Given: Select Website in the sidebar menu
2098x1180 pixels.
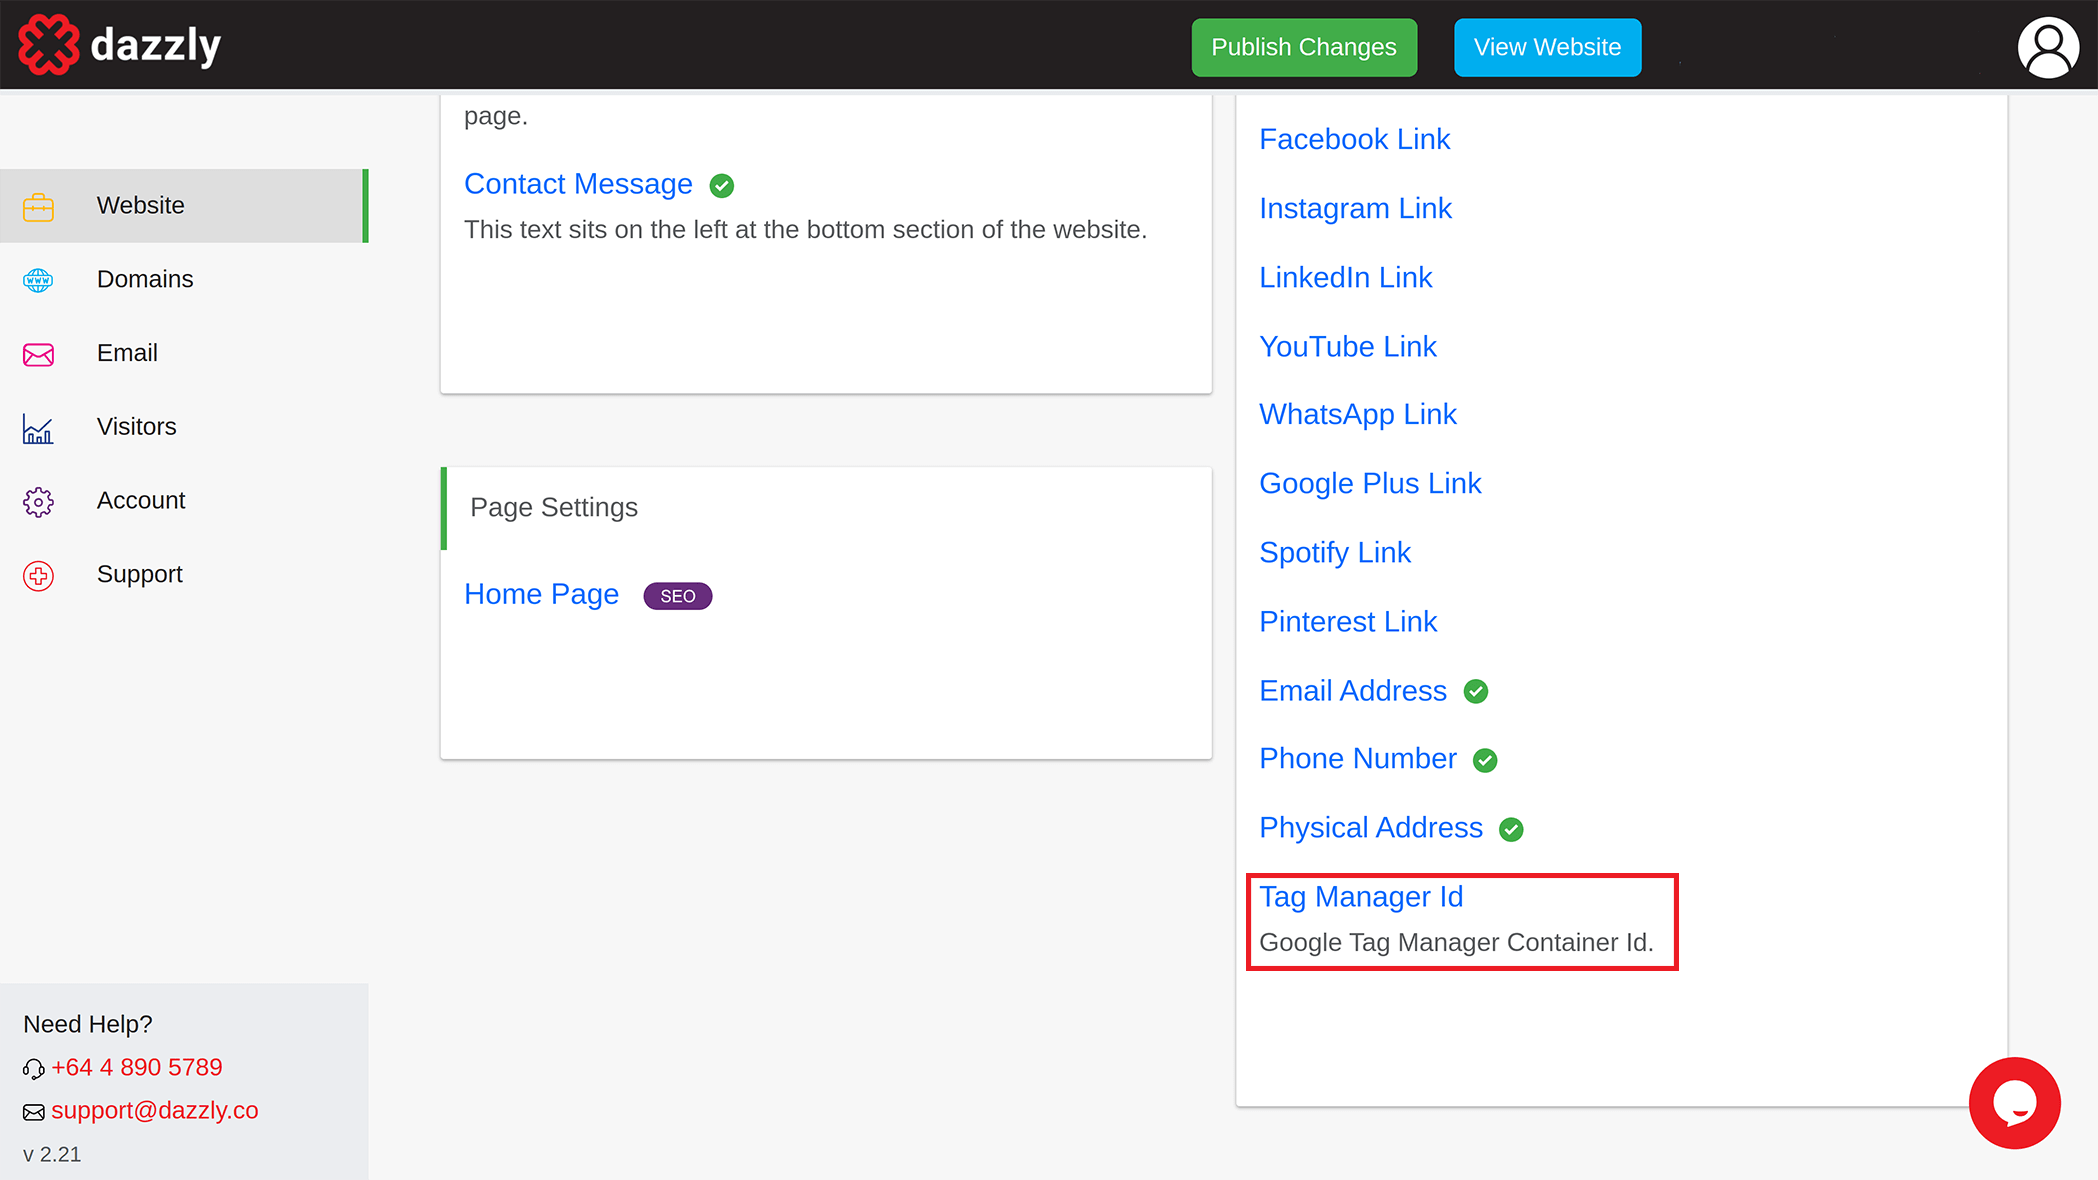Looking at the screenshot, I should (x=184, y=205).
